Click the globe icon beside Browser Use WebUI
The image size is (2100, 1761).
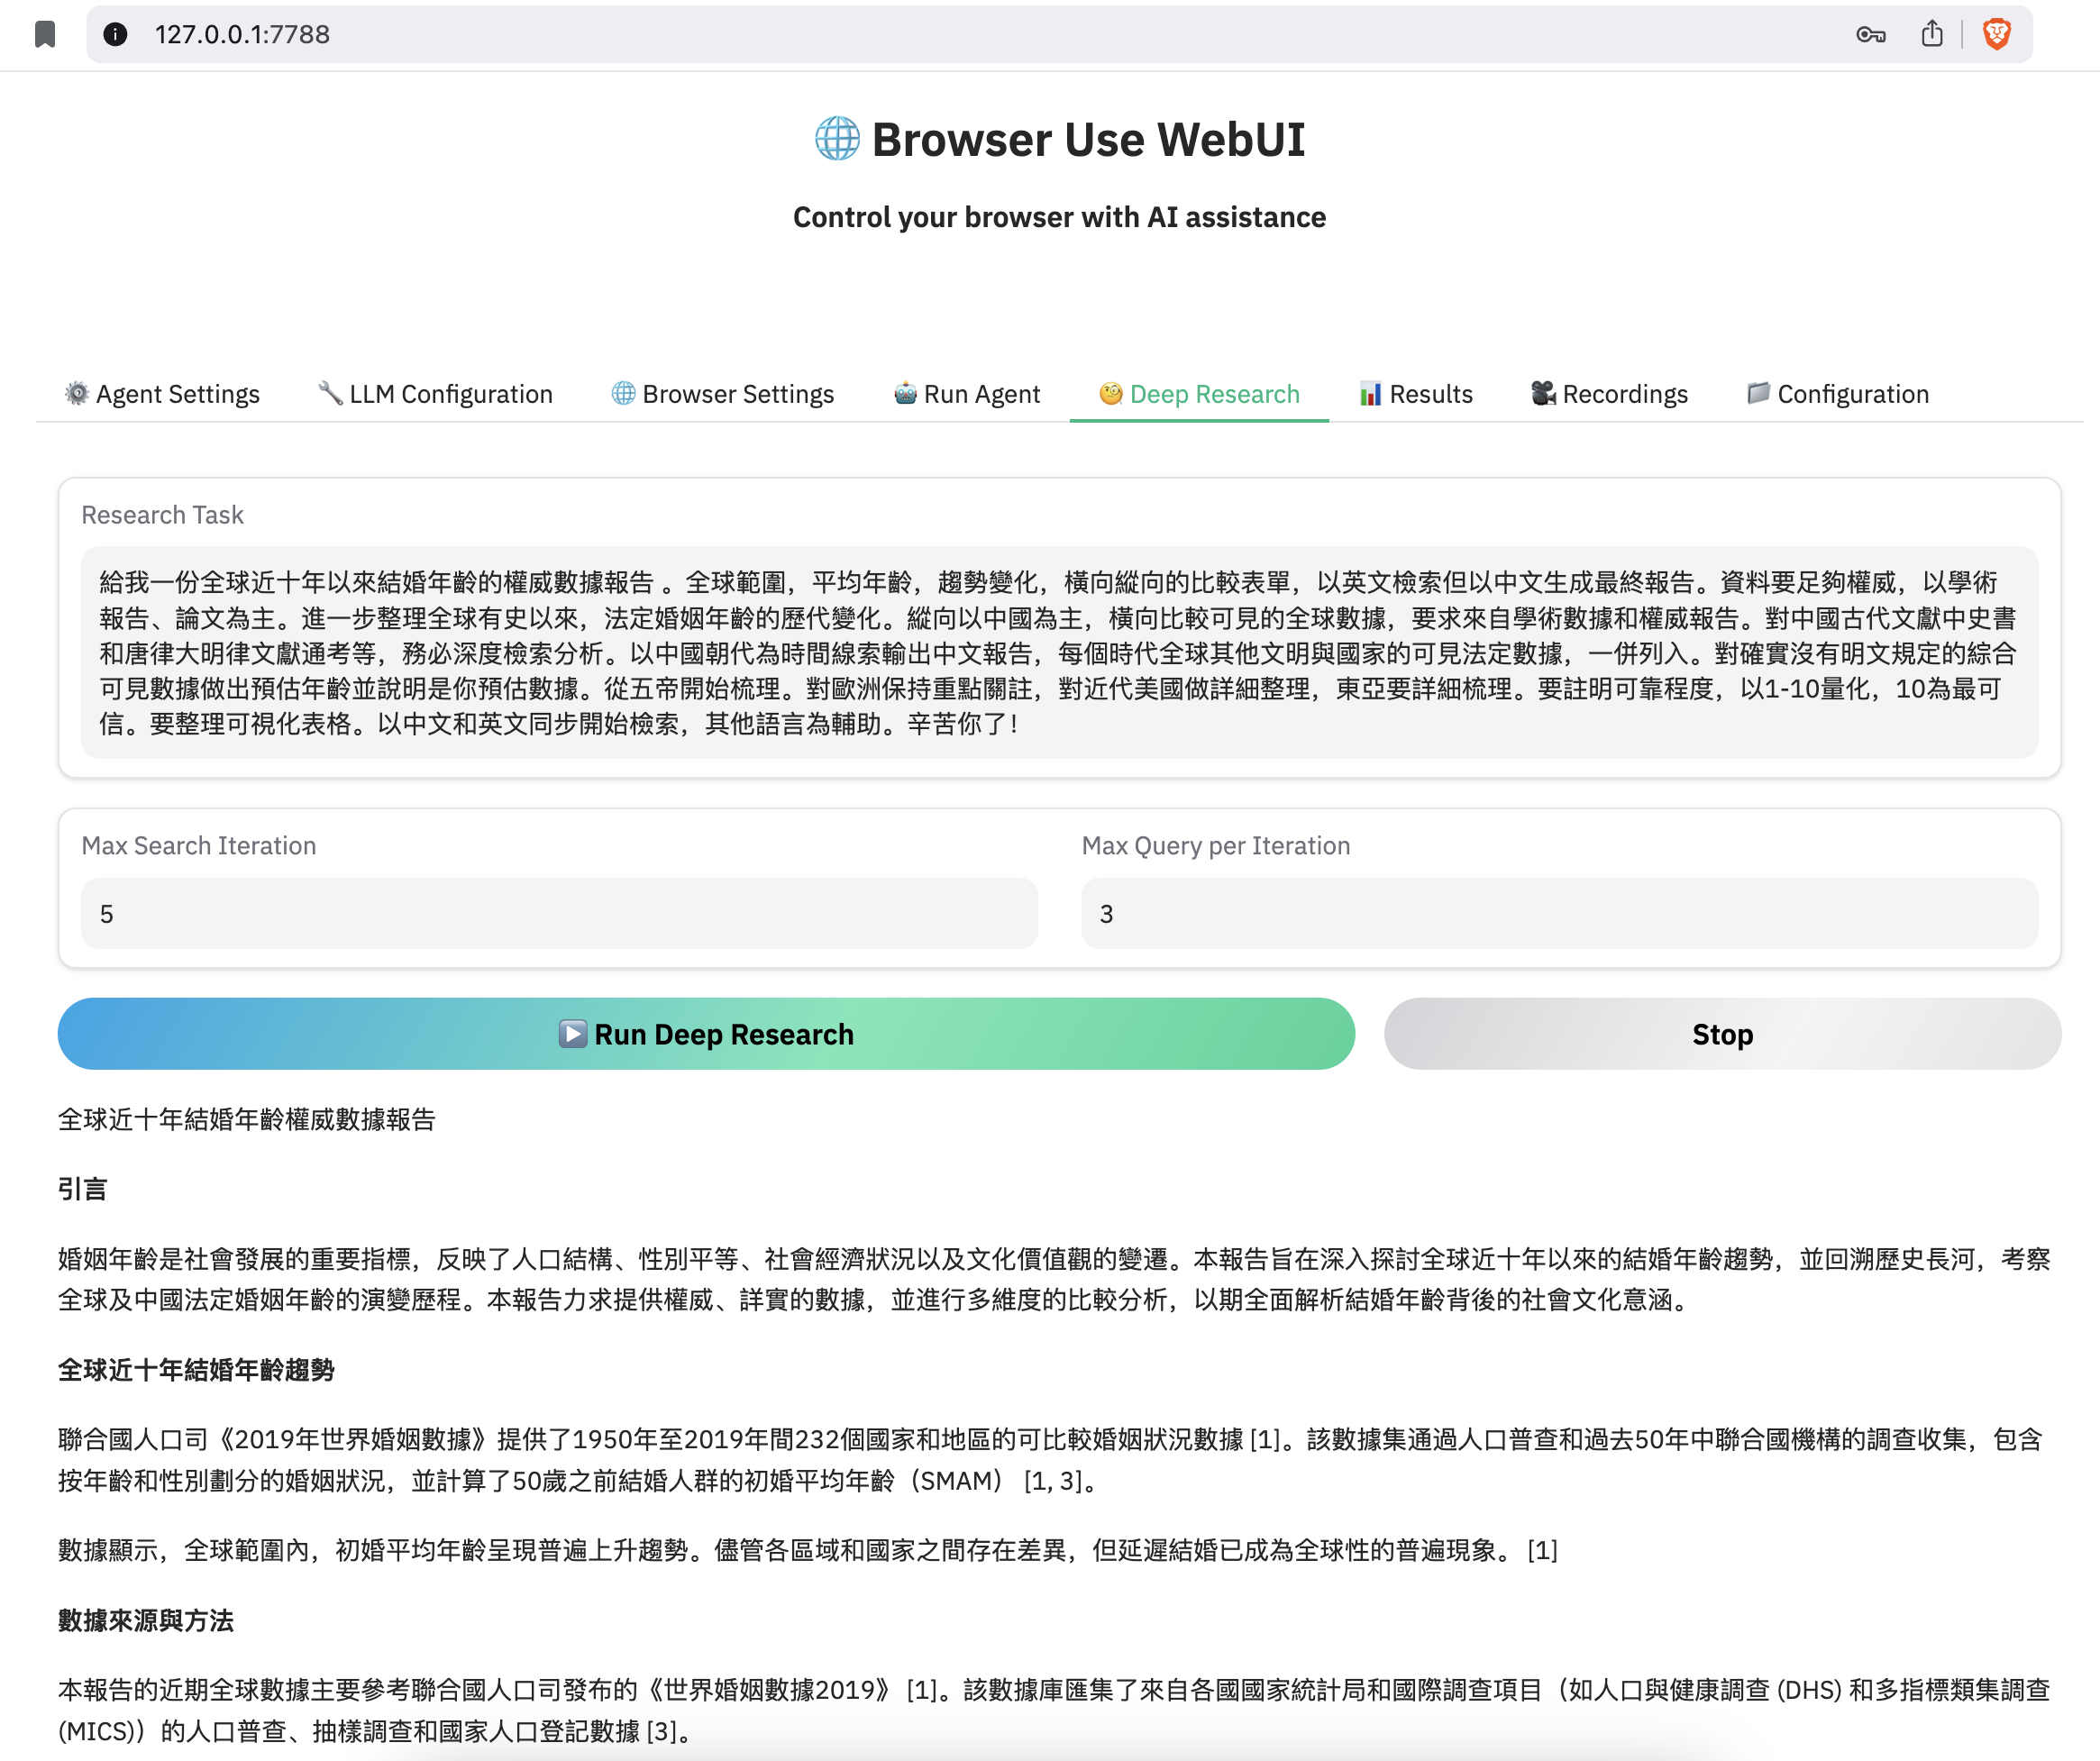pyautogui.click(x=837, y=139)
